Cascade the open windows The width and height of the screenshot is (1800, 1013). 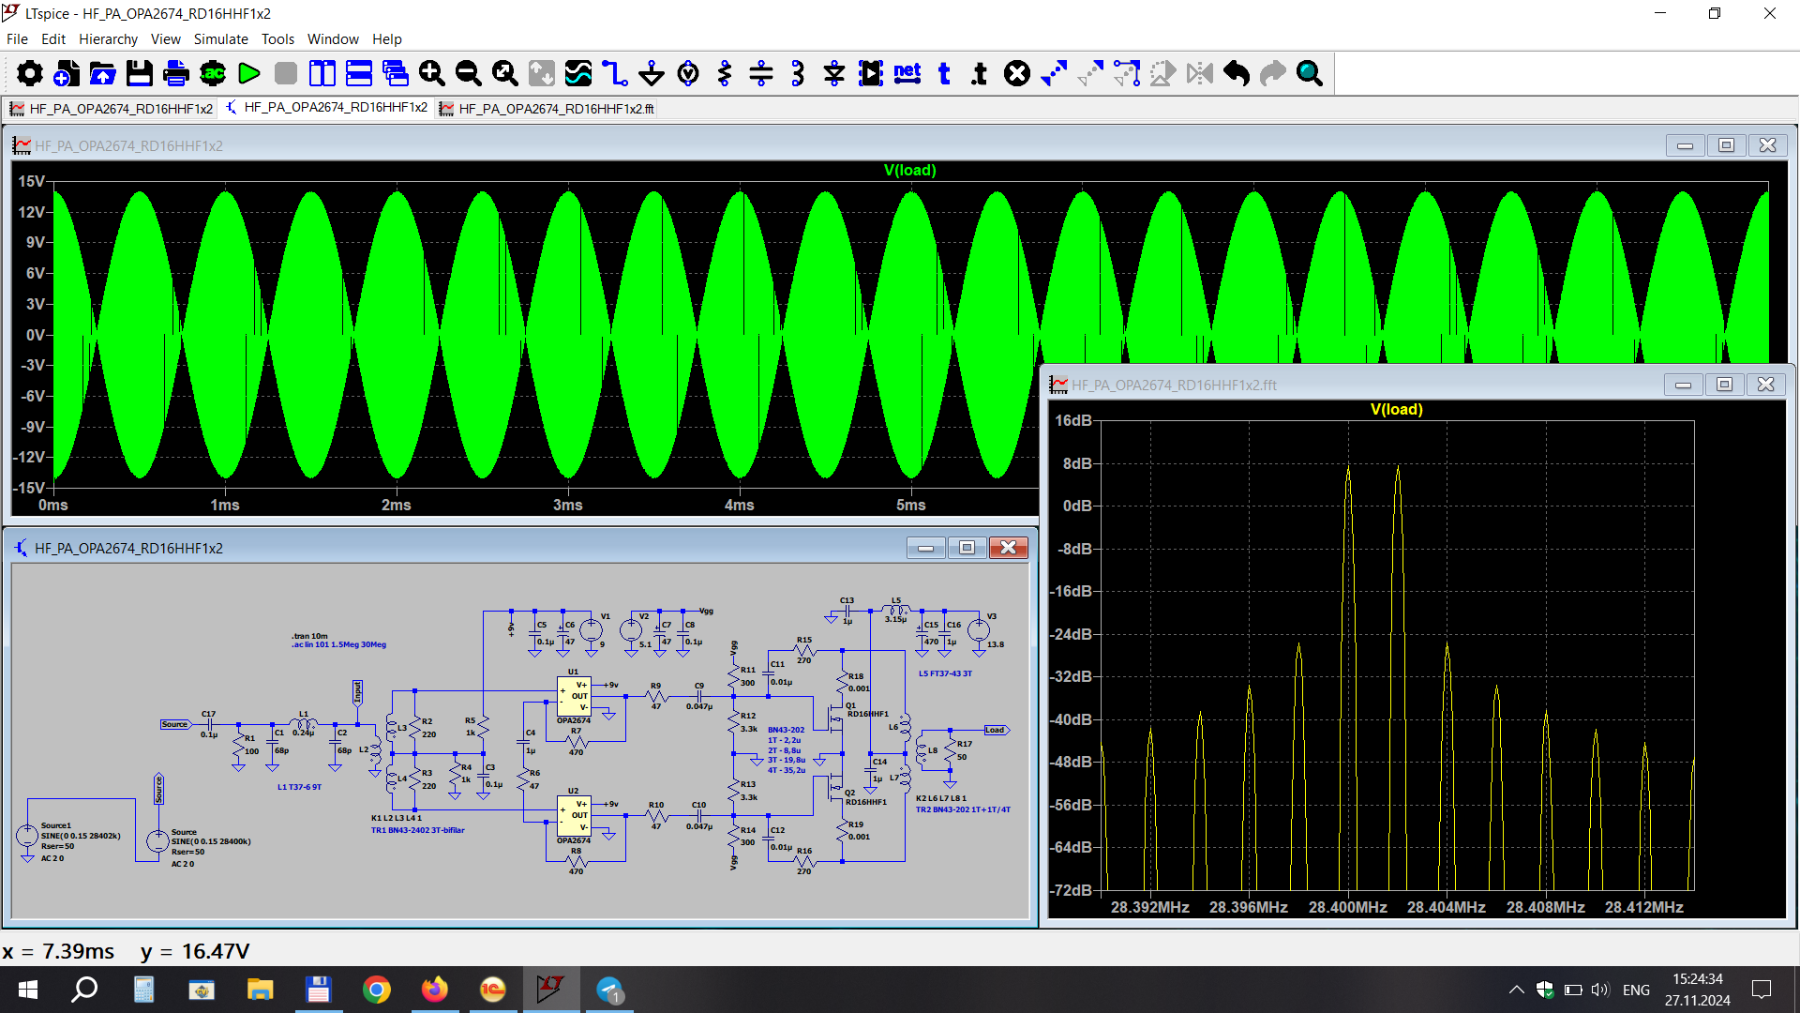(395, 73)
